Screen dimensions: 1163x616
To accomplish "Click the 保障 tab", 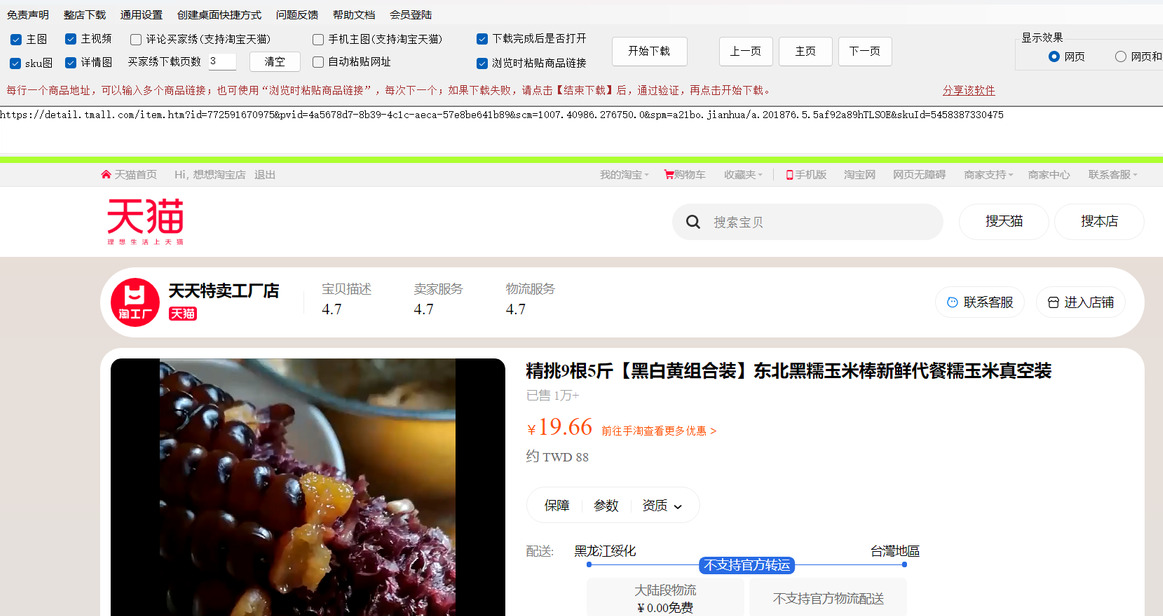I will pyautogui.click(x=557, y=506).
